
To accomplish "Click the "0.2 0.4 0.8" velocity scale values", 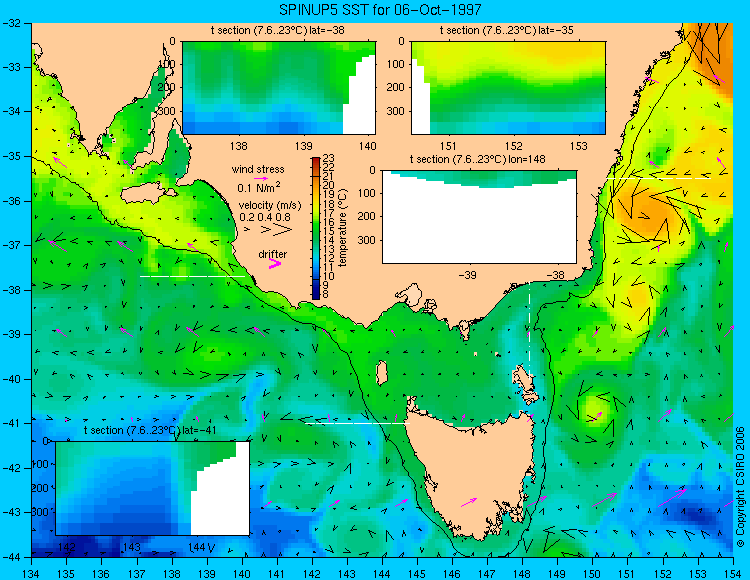I will click(265, 217).
